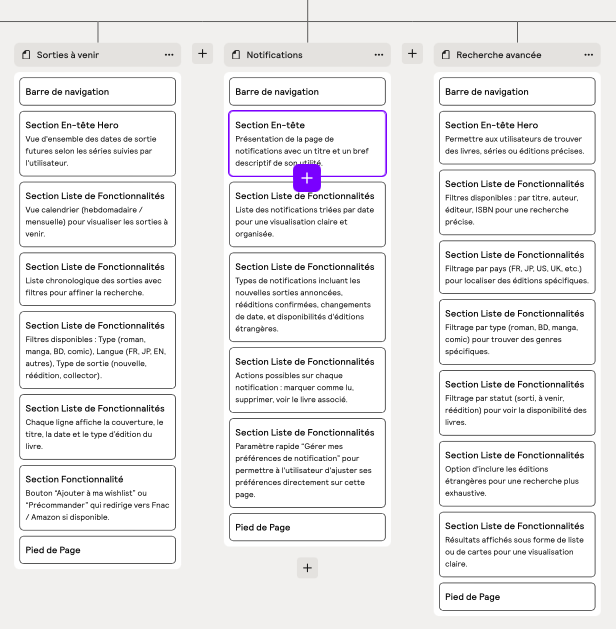Click the purple plus button under Section En-tête

[x=307, y=178]
